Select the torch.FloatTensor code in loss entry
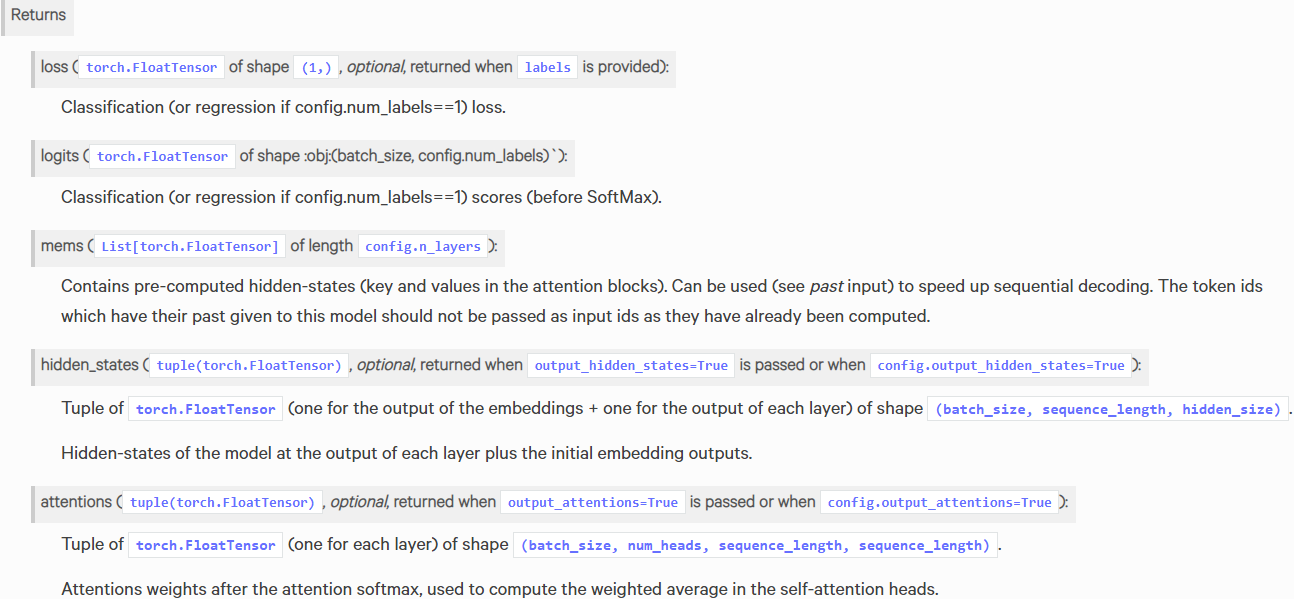The image size is (1294, 599). click(152, 67)
